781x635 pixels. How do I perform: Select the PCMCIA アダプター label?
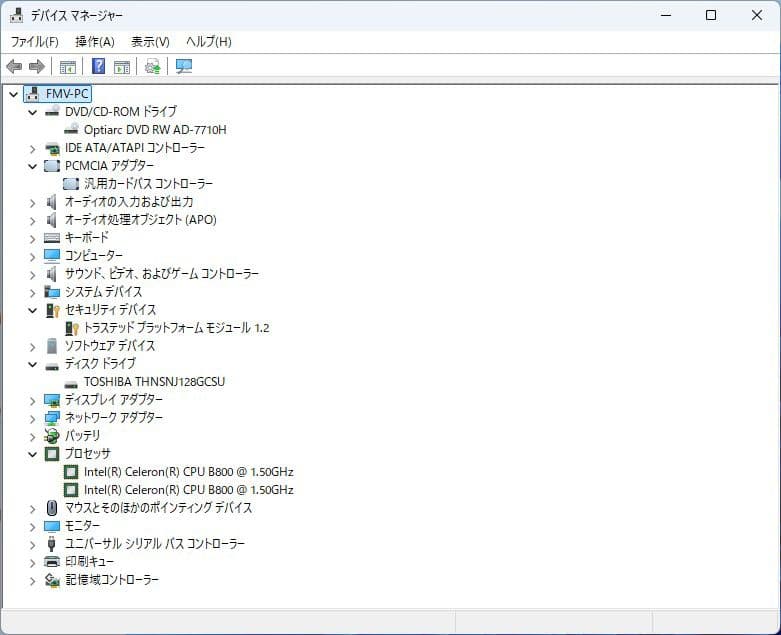click(110, 166)
